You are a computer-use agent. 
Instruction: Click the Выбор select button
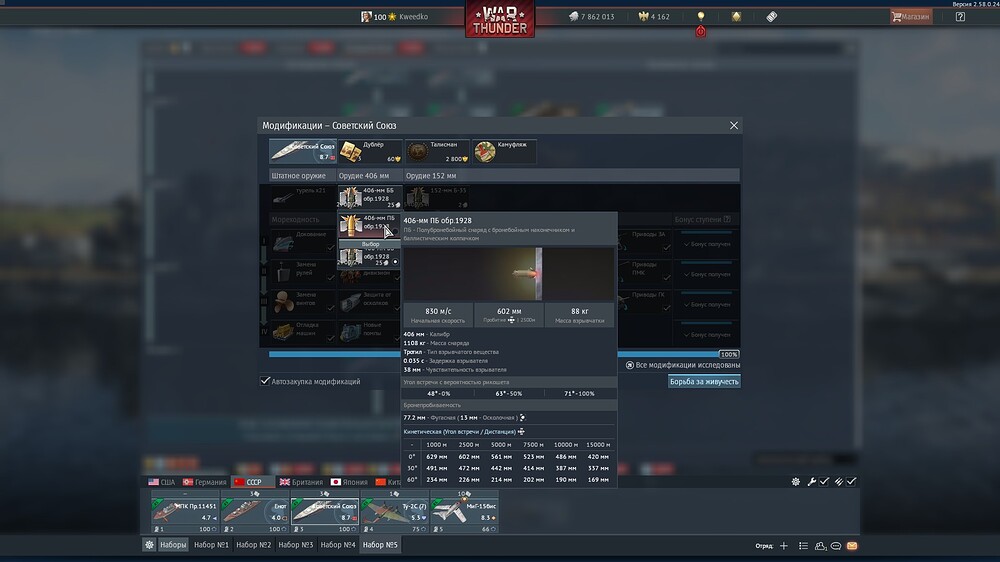[x=370, y=244]
